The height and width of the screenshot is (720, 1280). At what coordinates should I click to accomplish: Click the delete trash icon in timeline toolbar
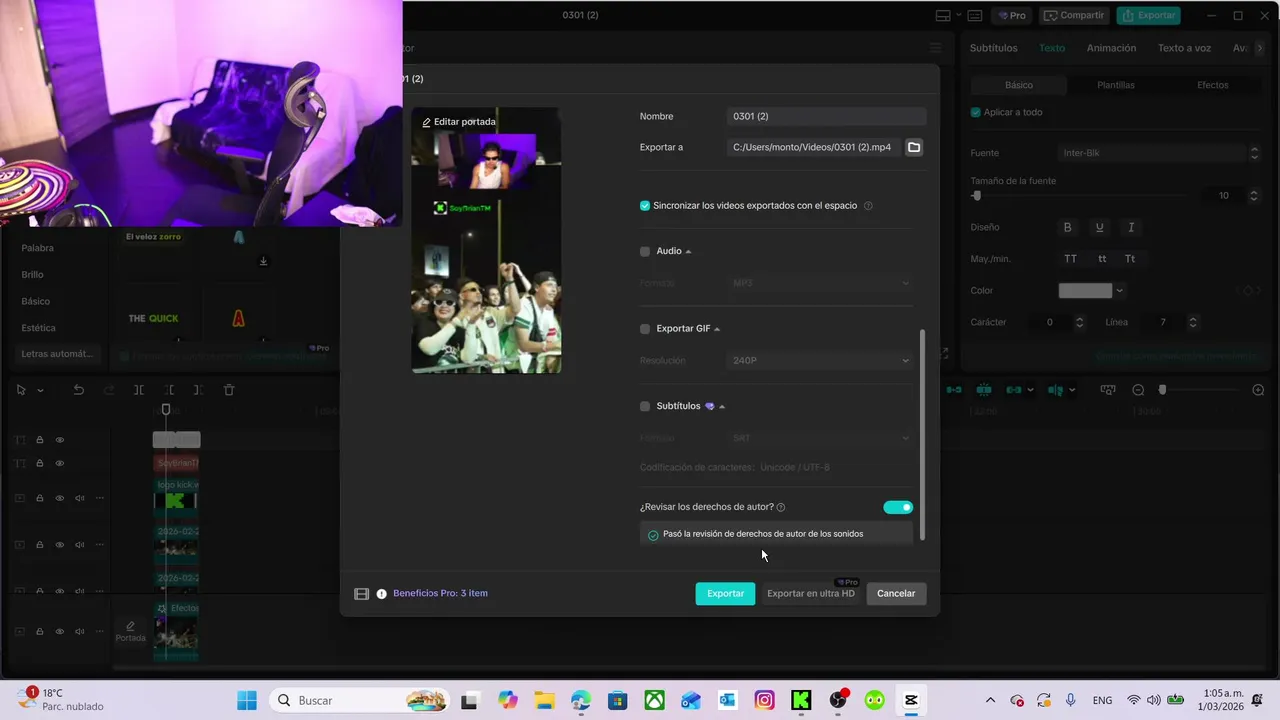(229, 390)
